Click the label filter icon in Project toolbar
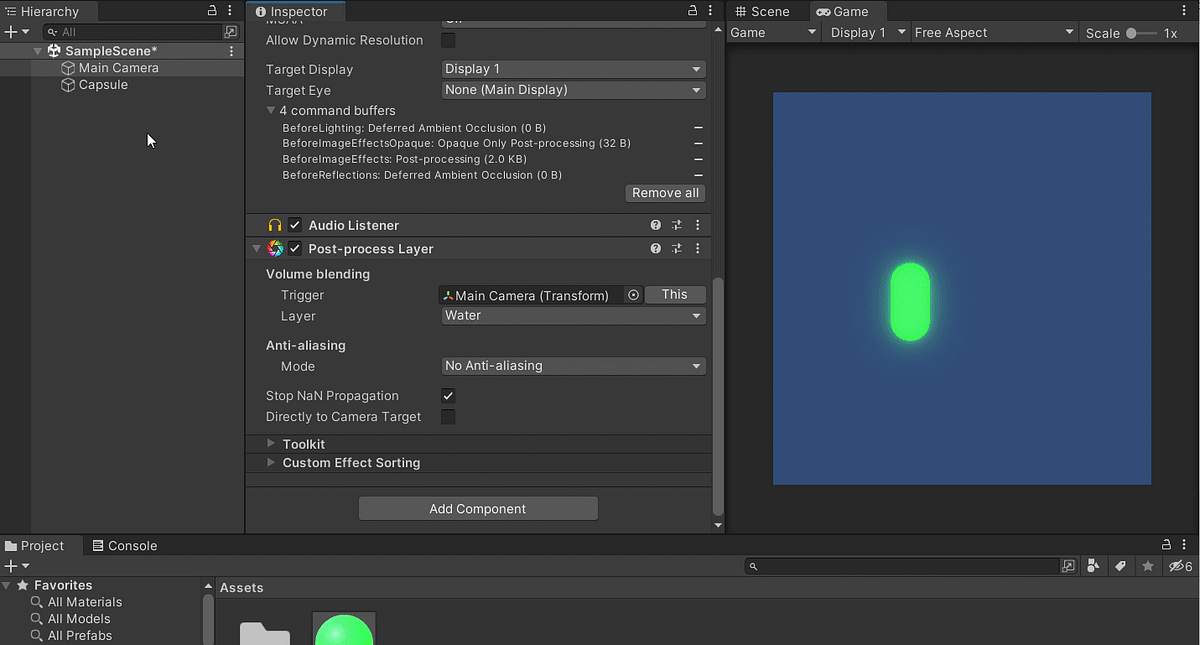This screenshot has width=1200, height=645. (1120, 566)
